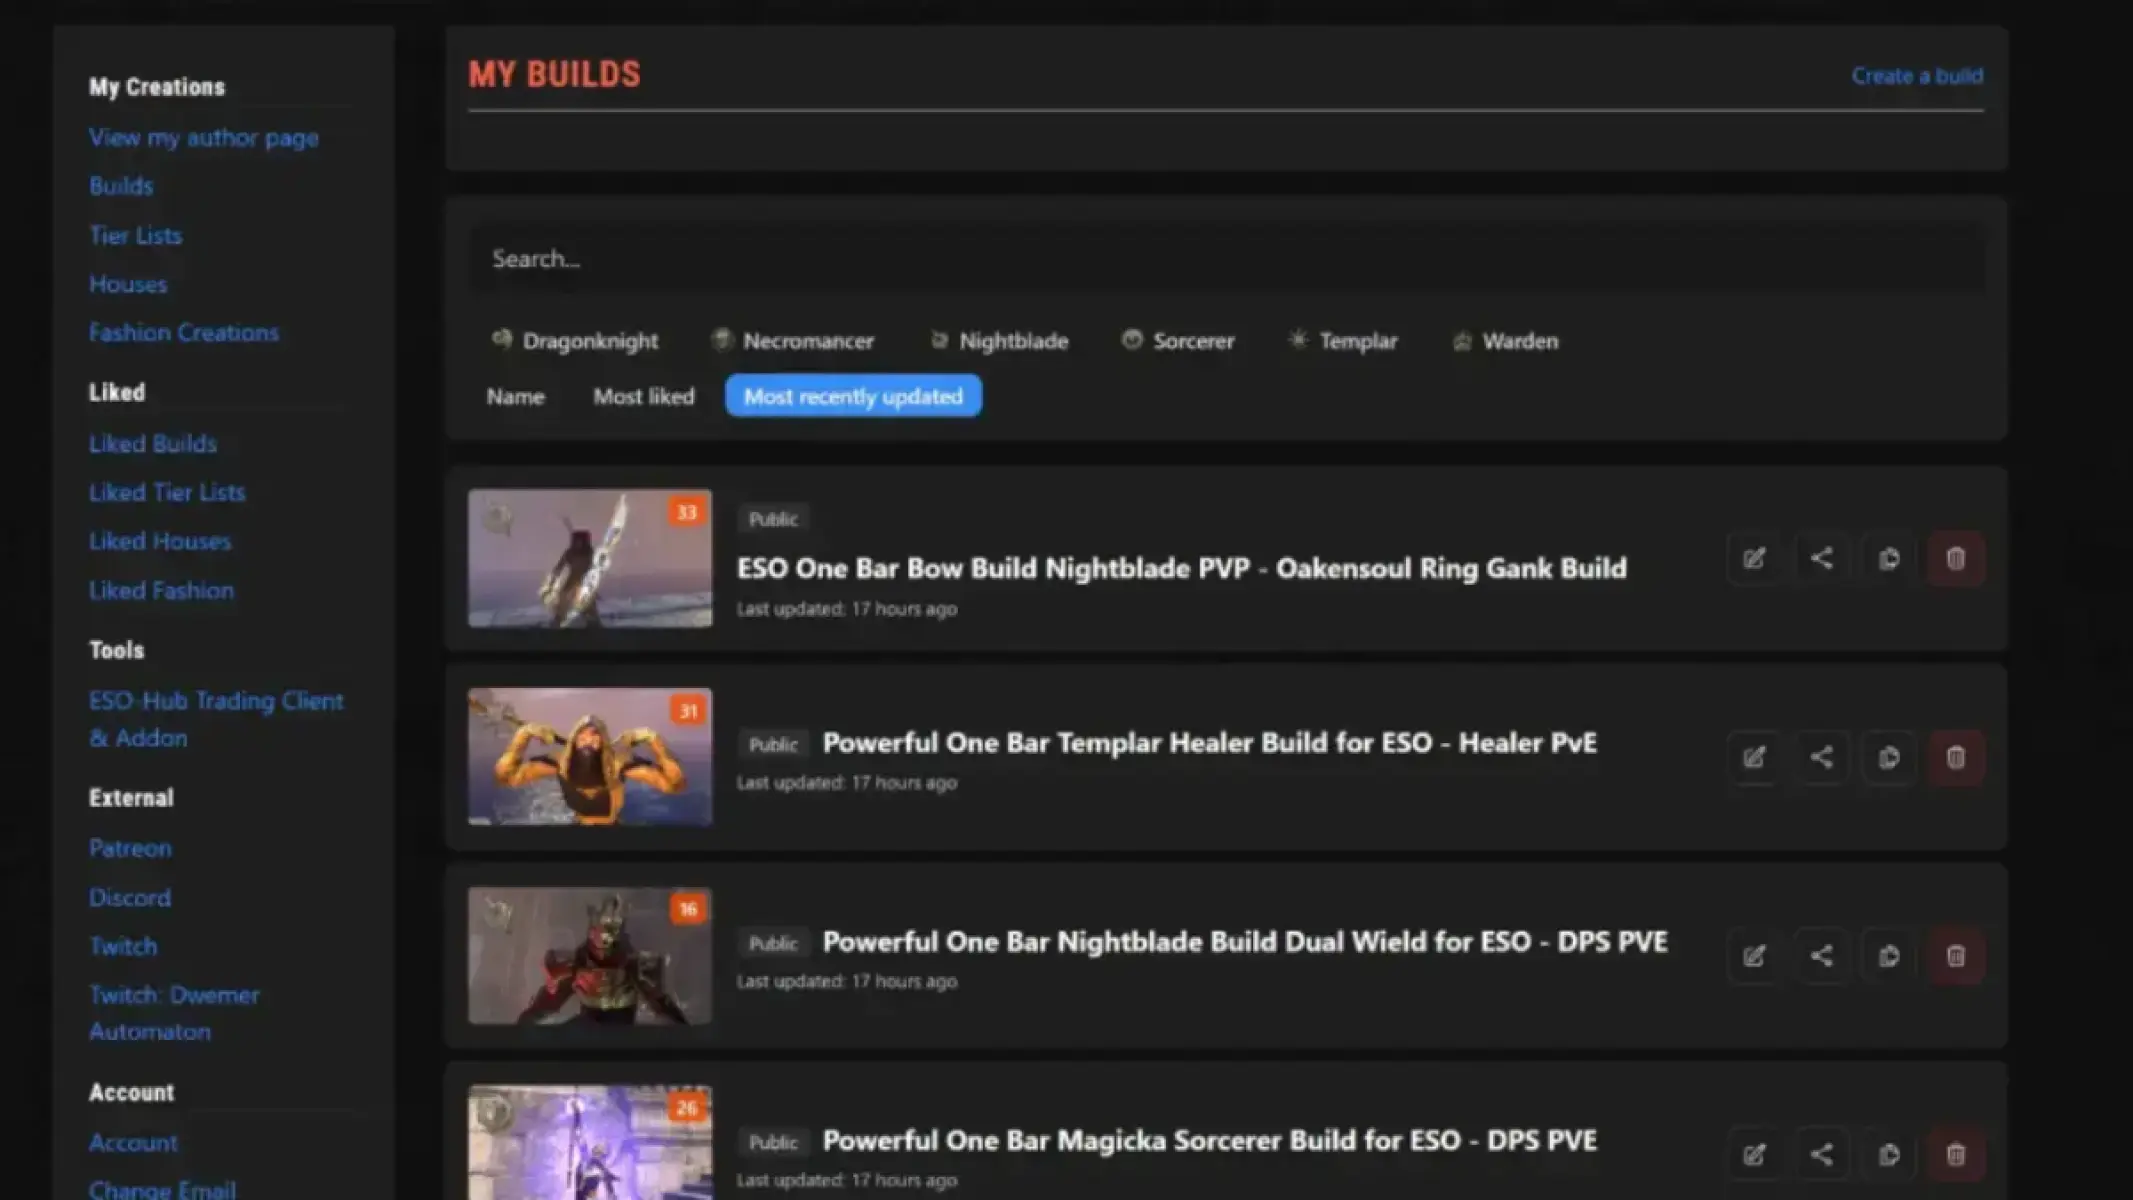Edit the Nightblade Dual Wield build
Viewport: 2133px width, 1200px height.
[1754, 956]
